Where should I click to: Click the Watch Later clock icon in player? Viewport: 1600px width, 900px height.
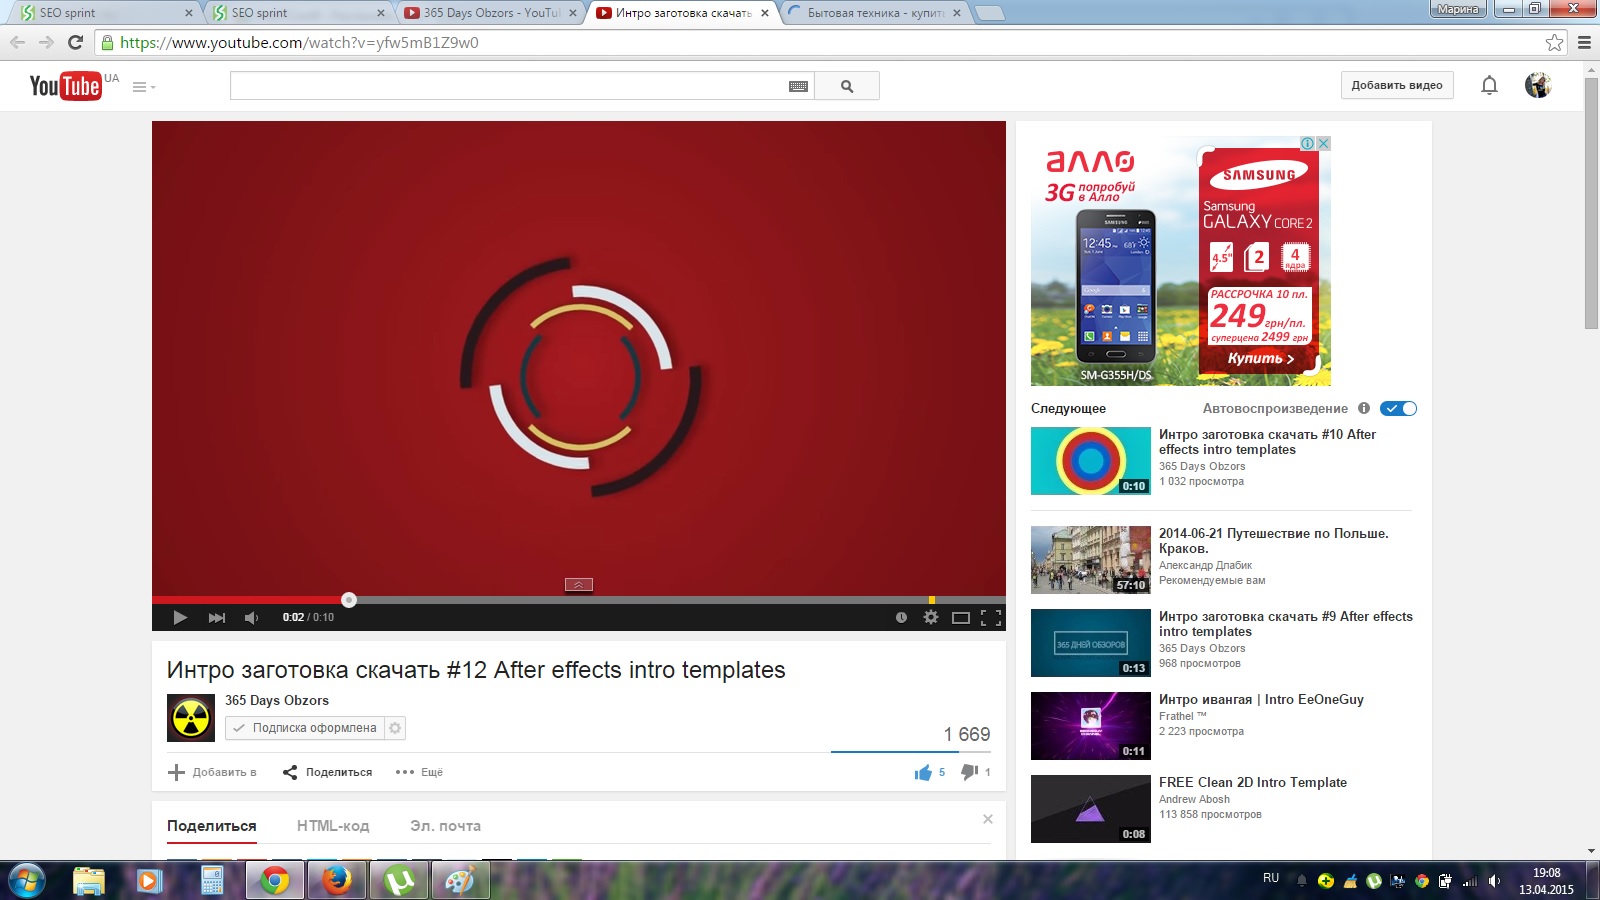click(901, 617)
